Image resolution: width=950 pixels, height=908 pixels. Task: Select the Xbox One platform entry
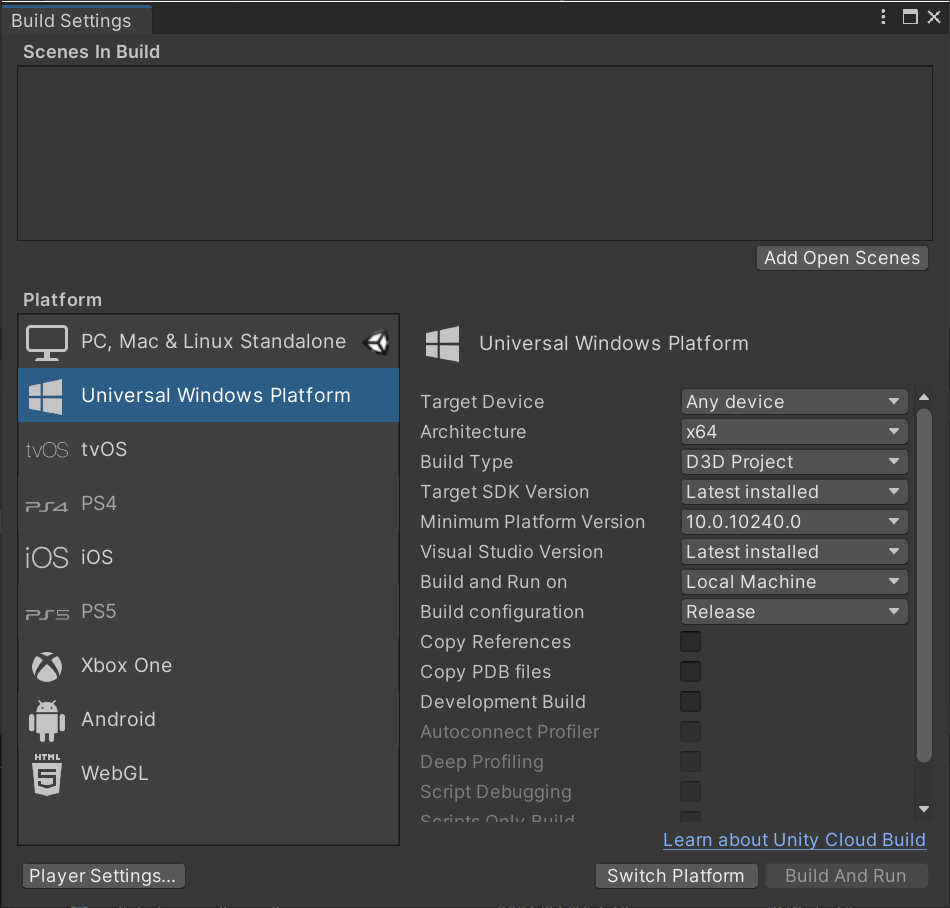pos(208,666)
